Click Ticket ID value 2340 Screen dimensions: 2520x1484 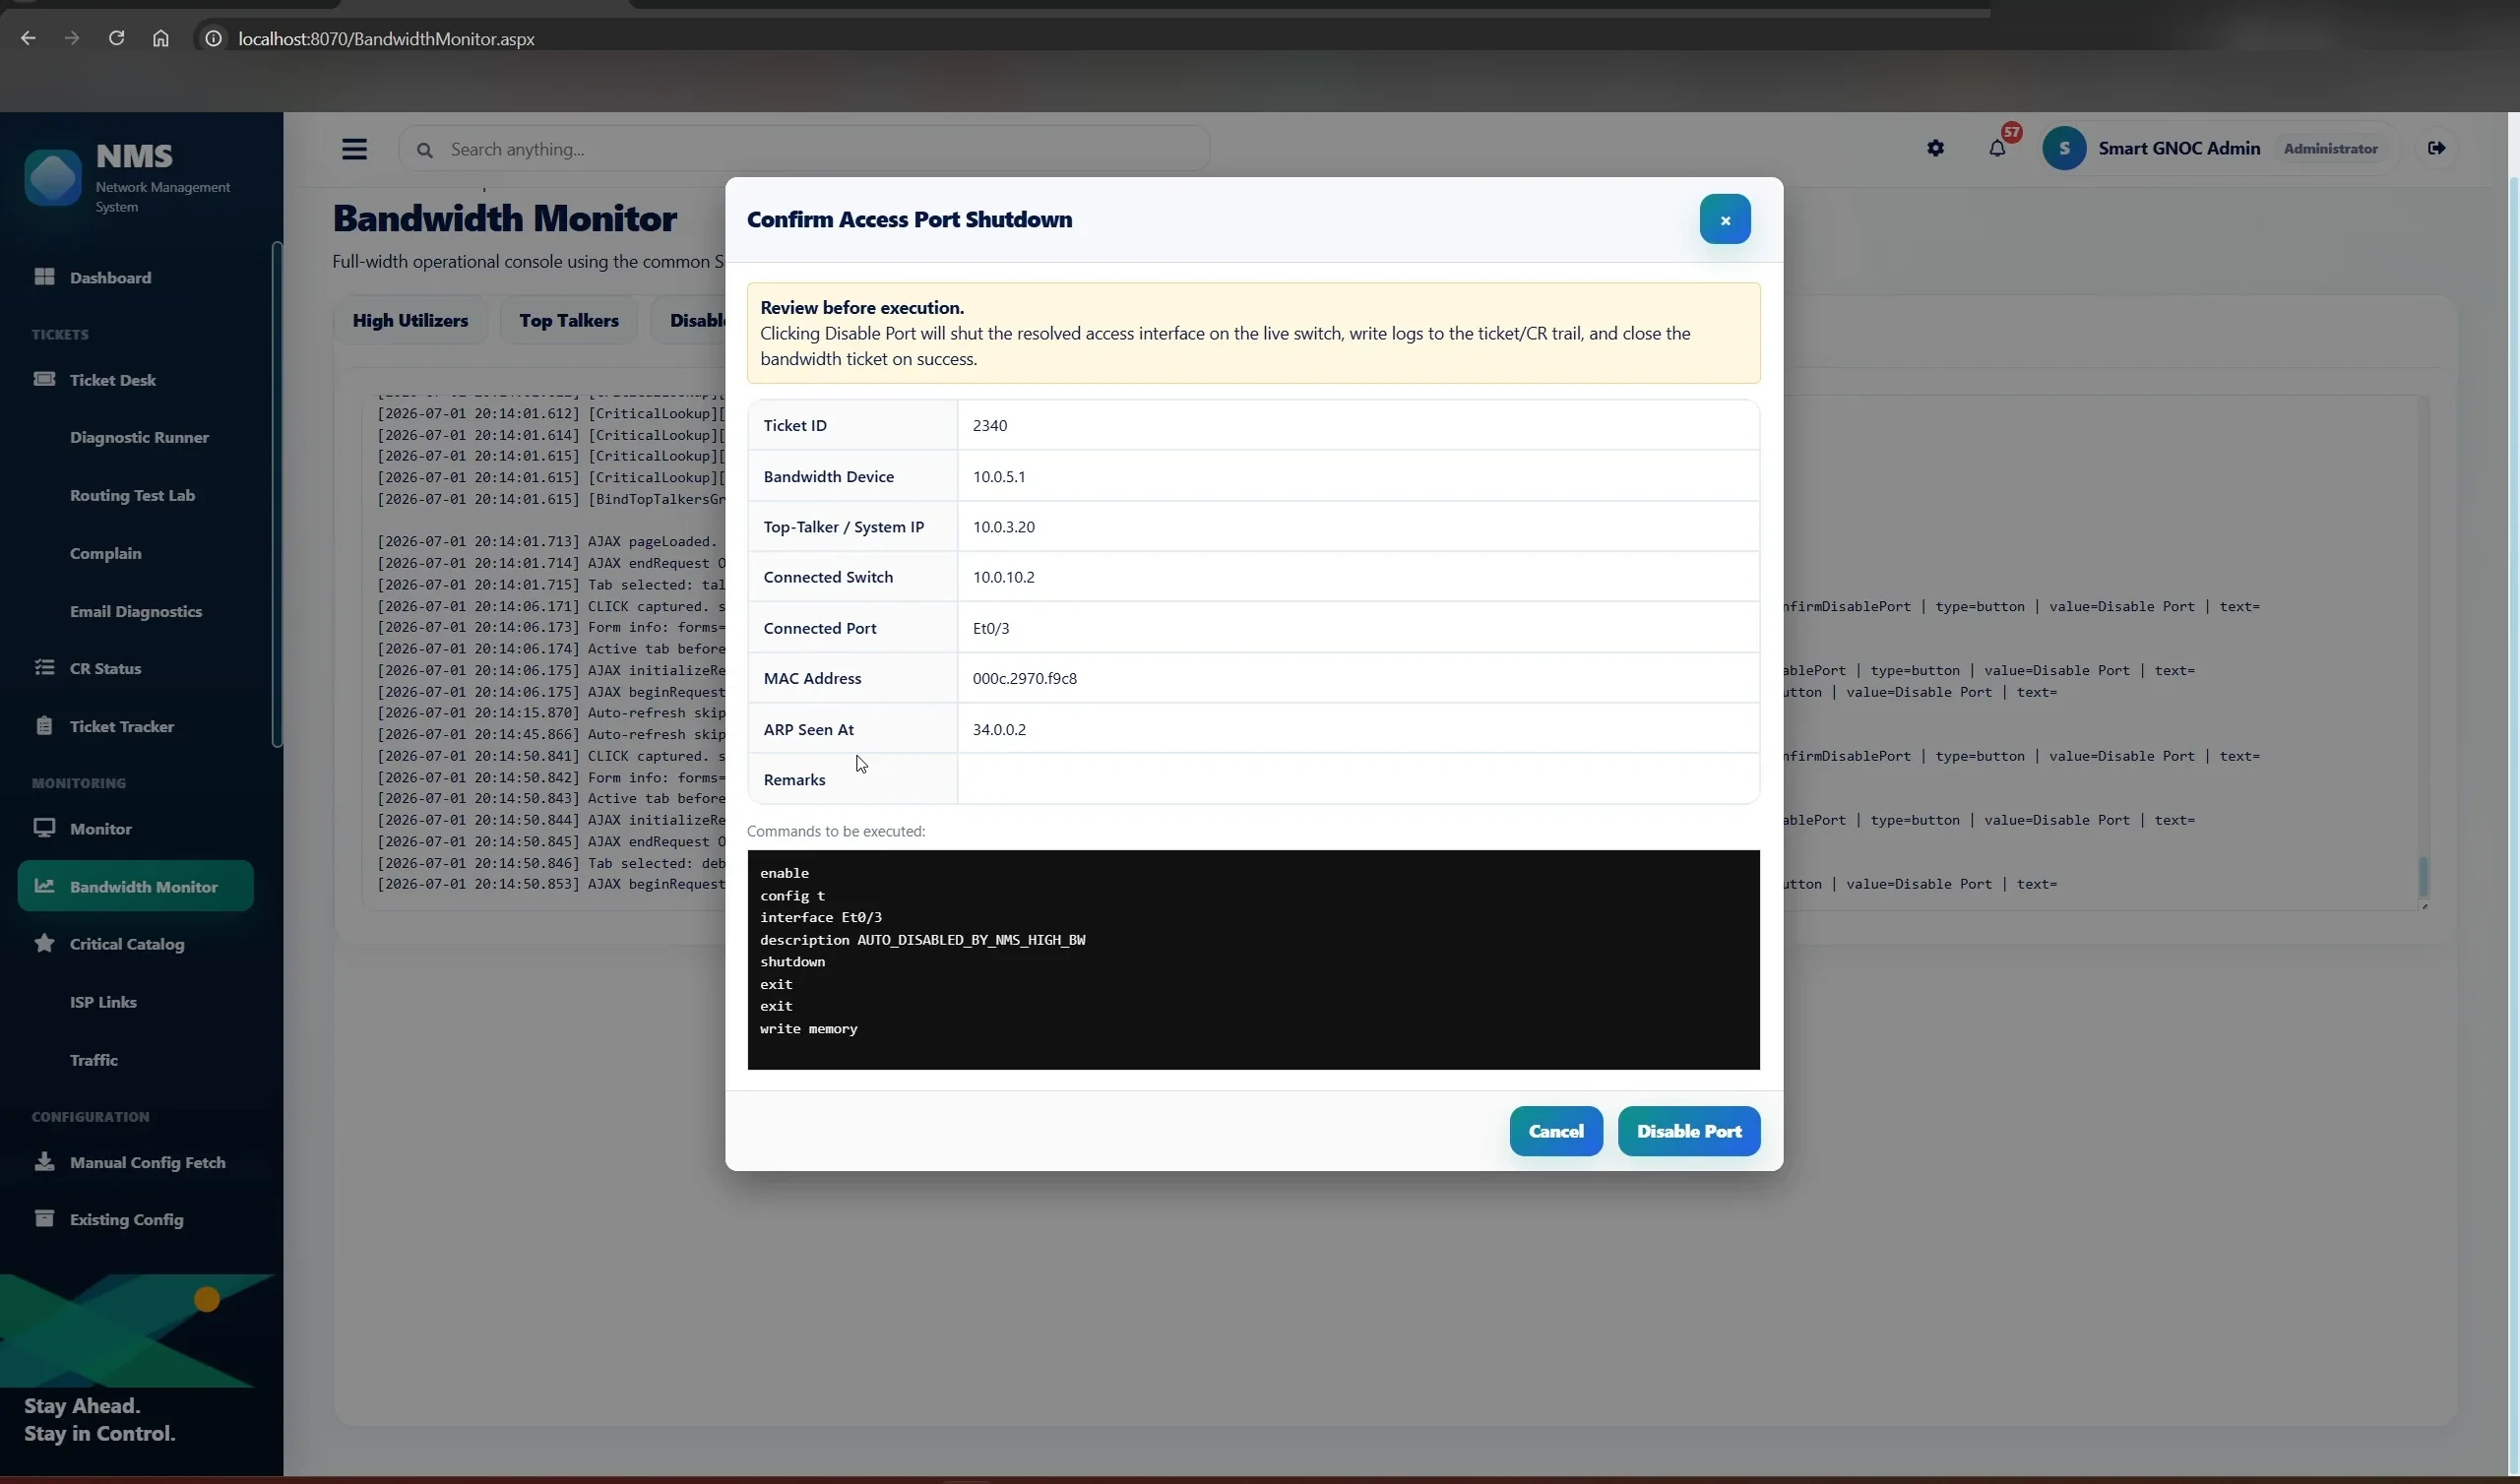(x=989, y=425)
